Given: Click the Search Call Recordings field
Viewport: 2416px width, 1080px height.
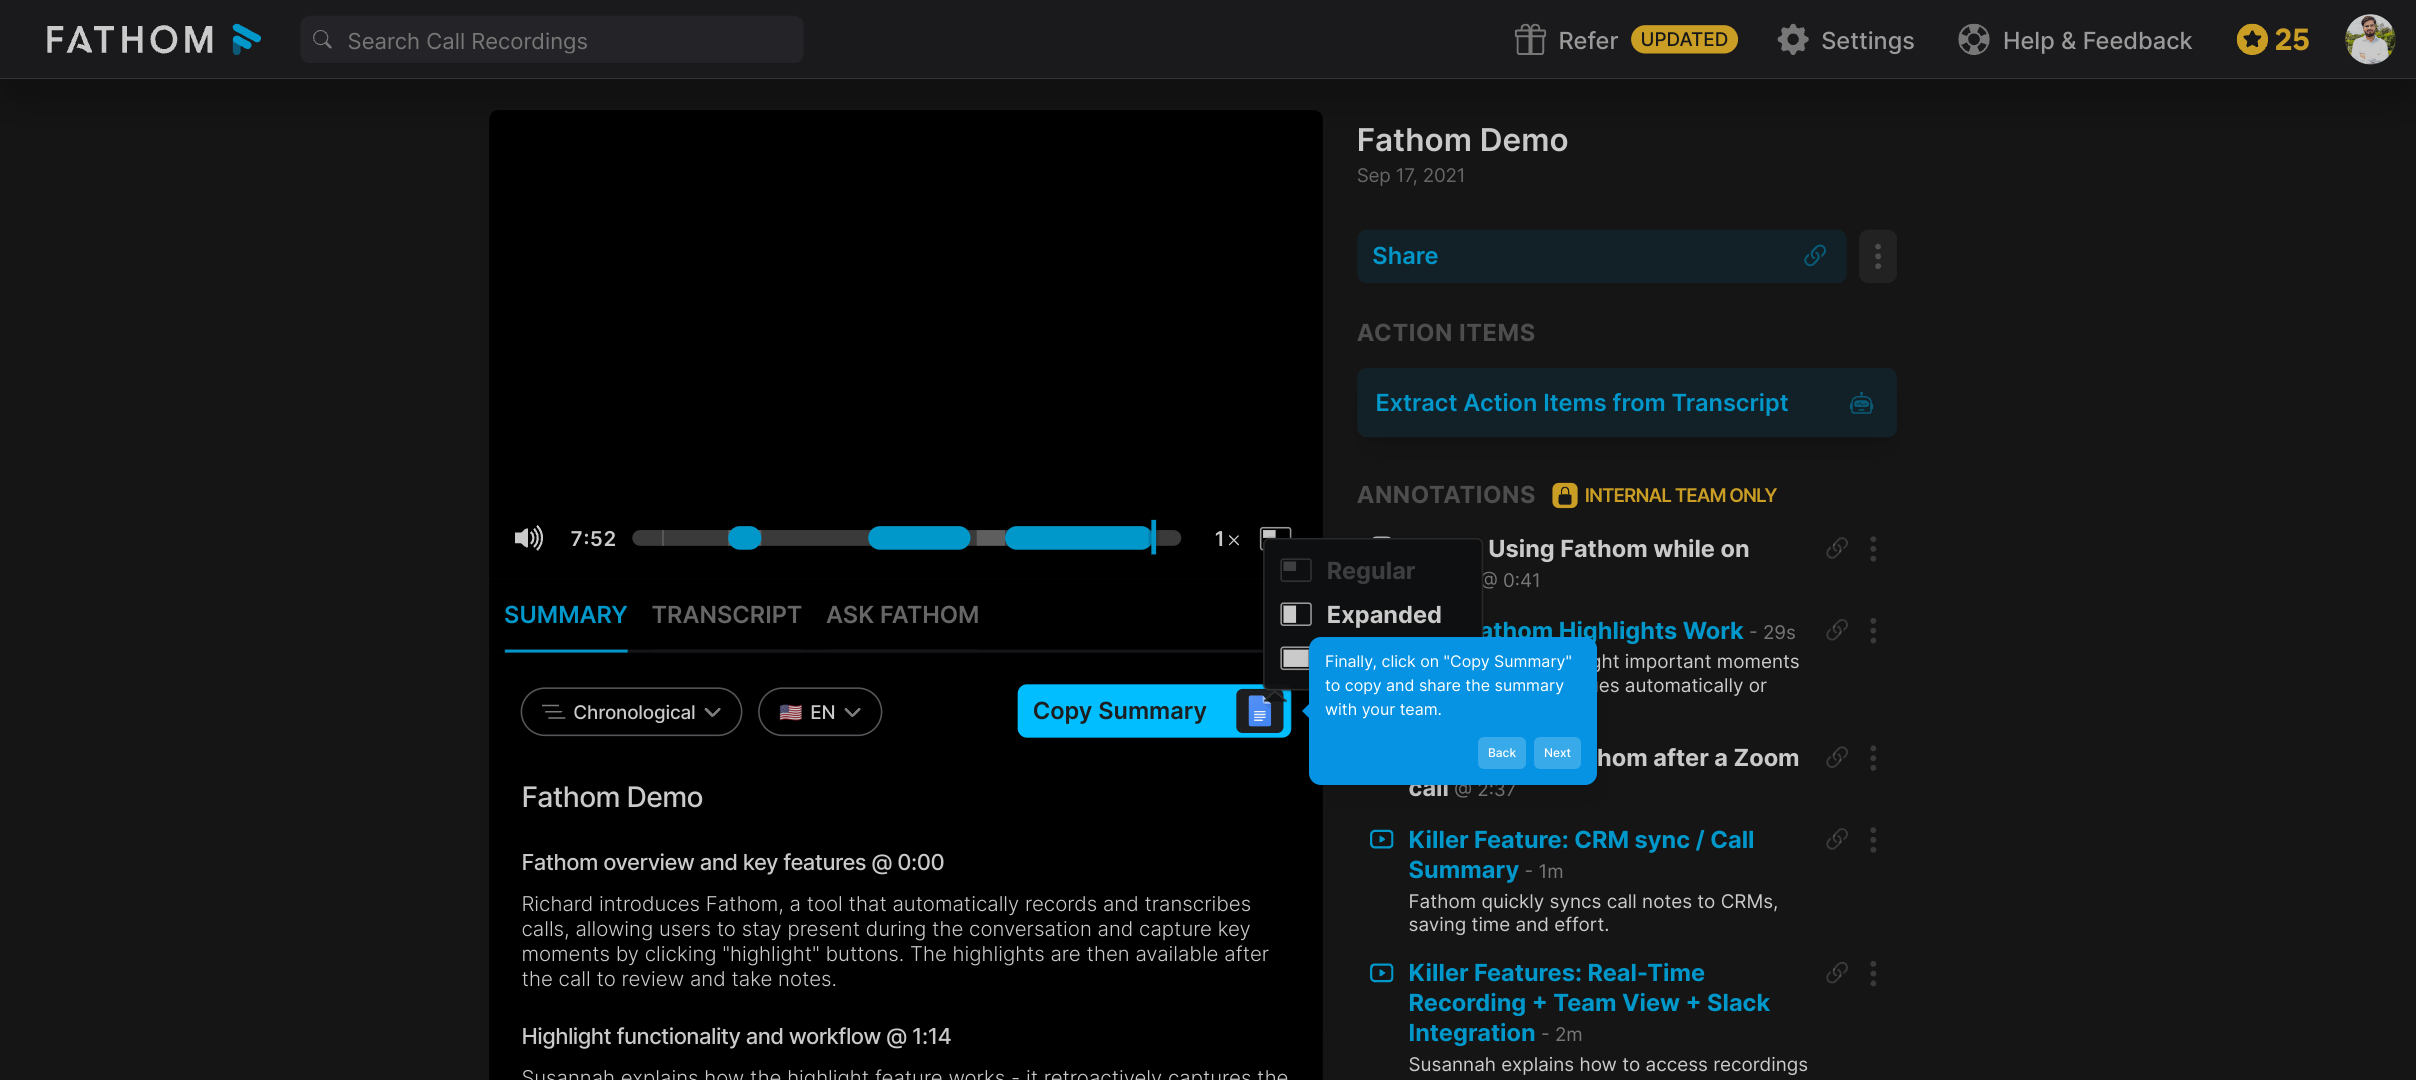Looking at the screenshot, I should [552, 40].
